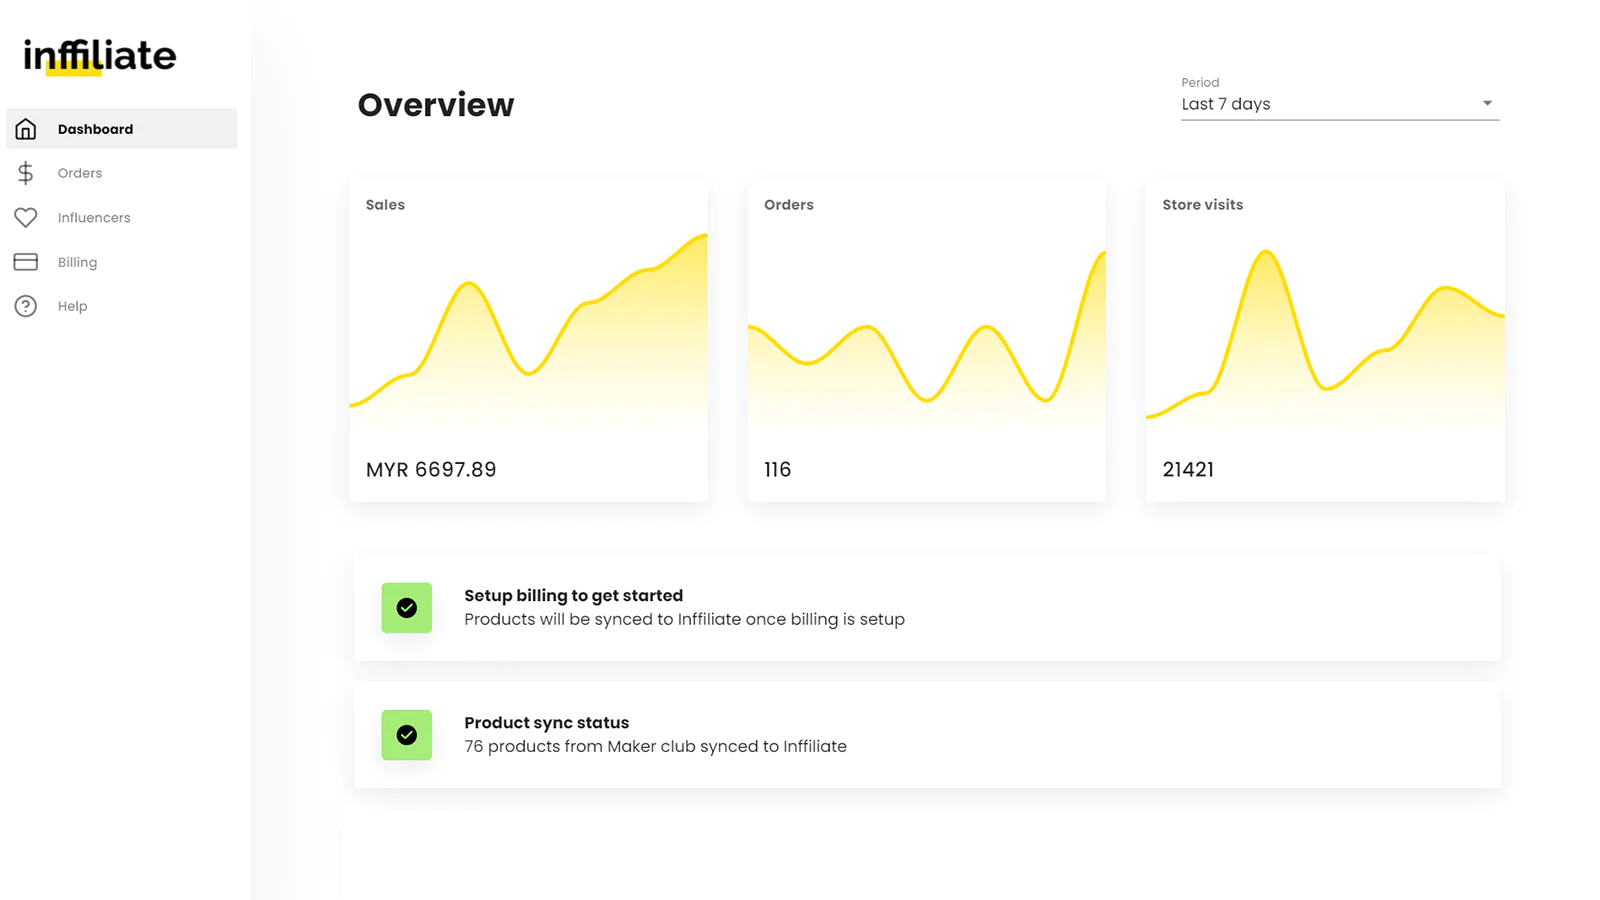Click the Orders dollar sign icon
Image resolution: width=1600 pixels, height=900 pixels.
pos(26,173)
